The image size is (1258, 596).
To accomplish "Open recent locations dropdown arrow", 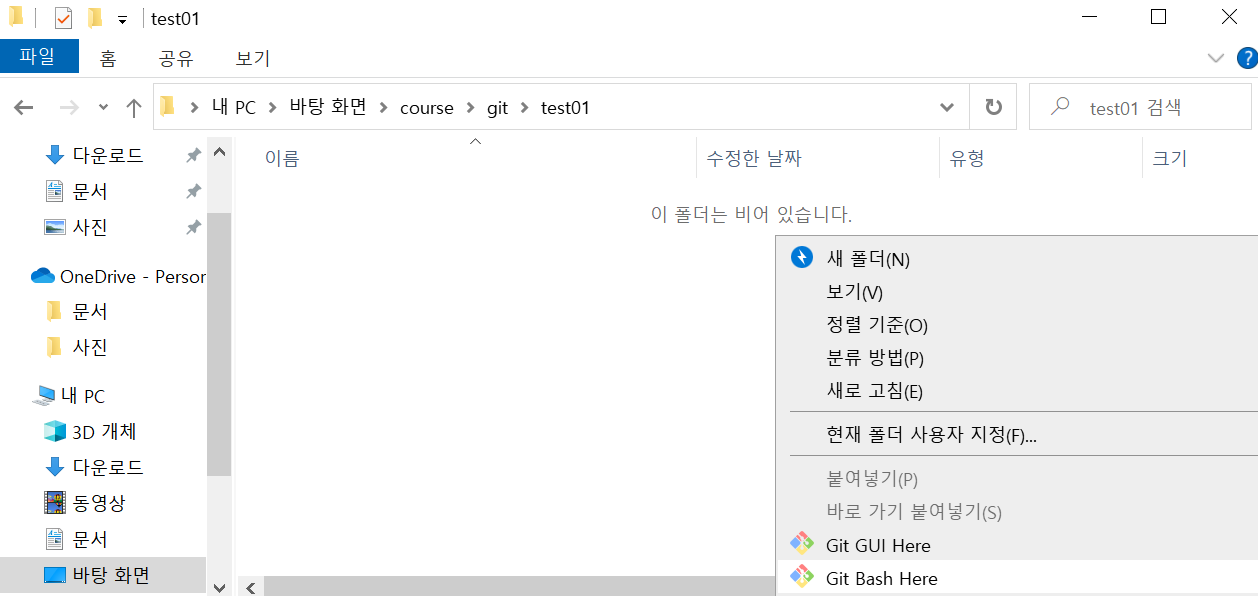I will click(103, 107).
